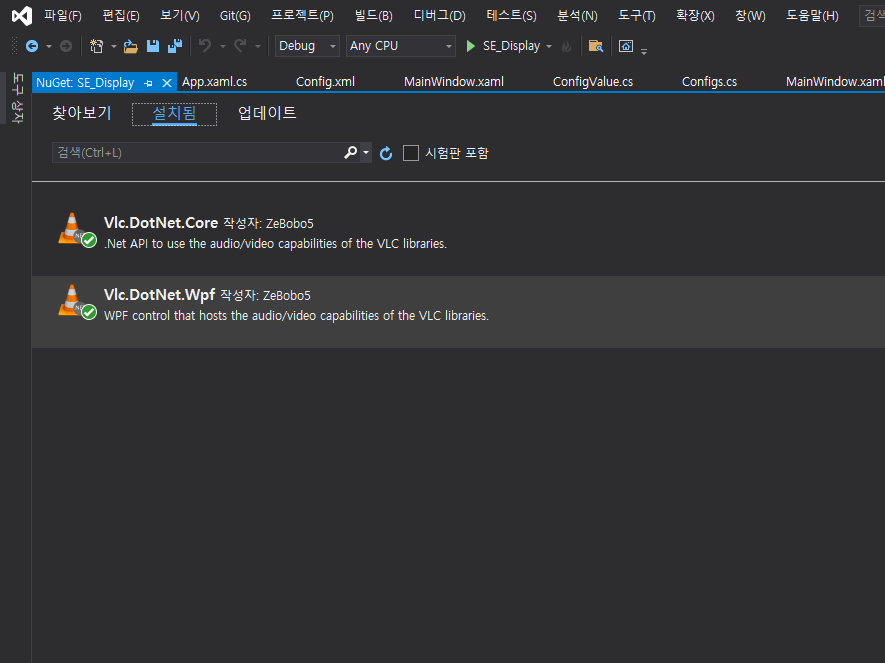
Task: Enable the 시험판 포함 prerelease checkbox
Action: (411, 152)
